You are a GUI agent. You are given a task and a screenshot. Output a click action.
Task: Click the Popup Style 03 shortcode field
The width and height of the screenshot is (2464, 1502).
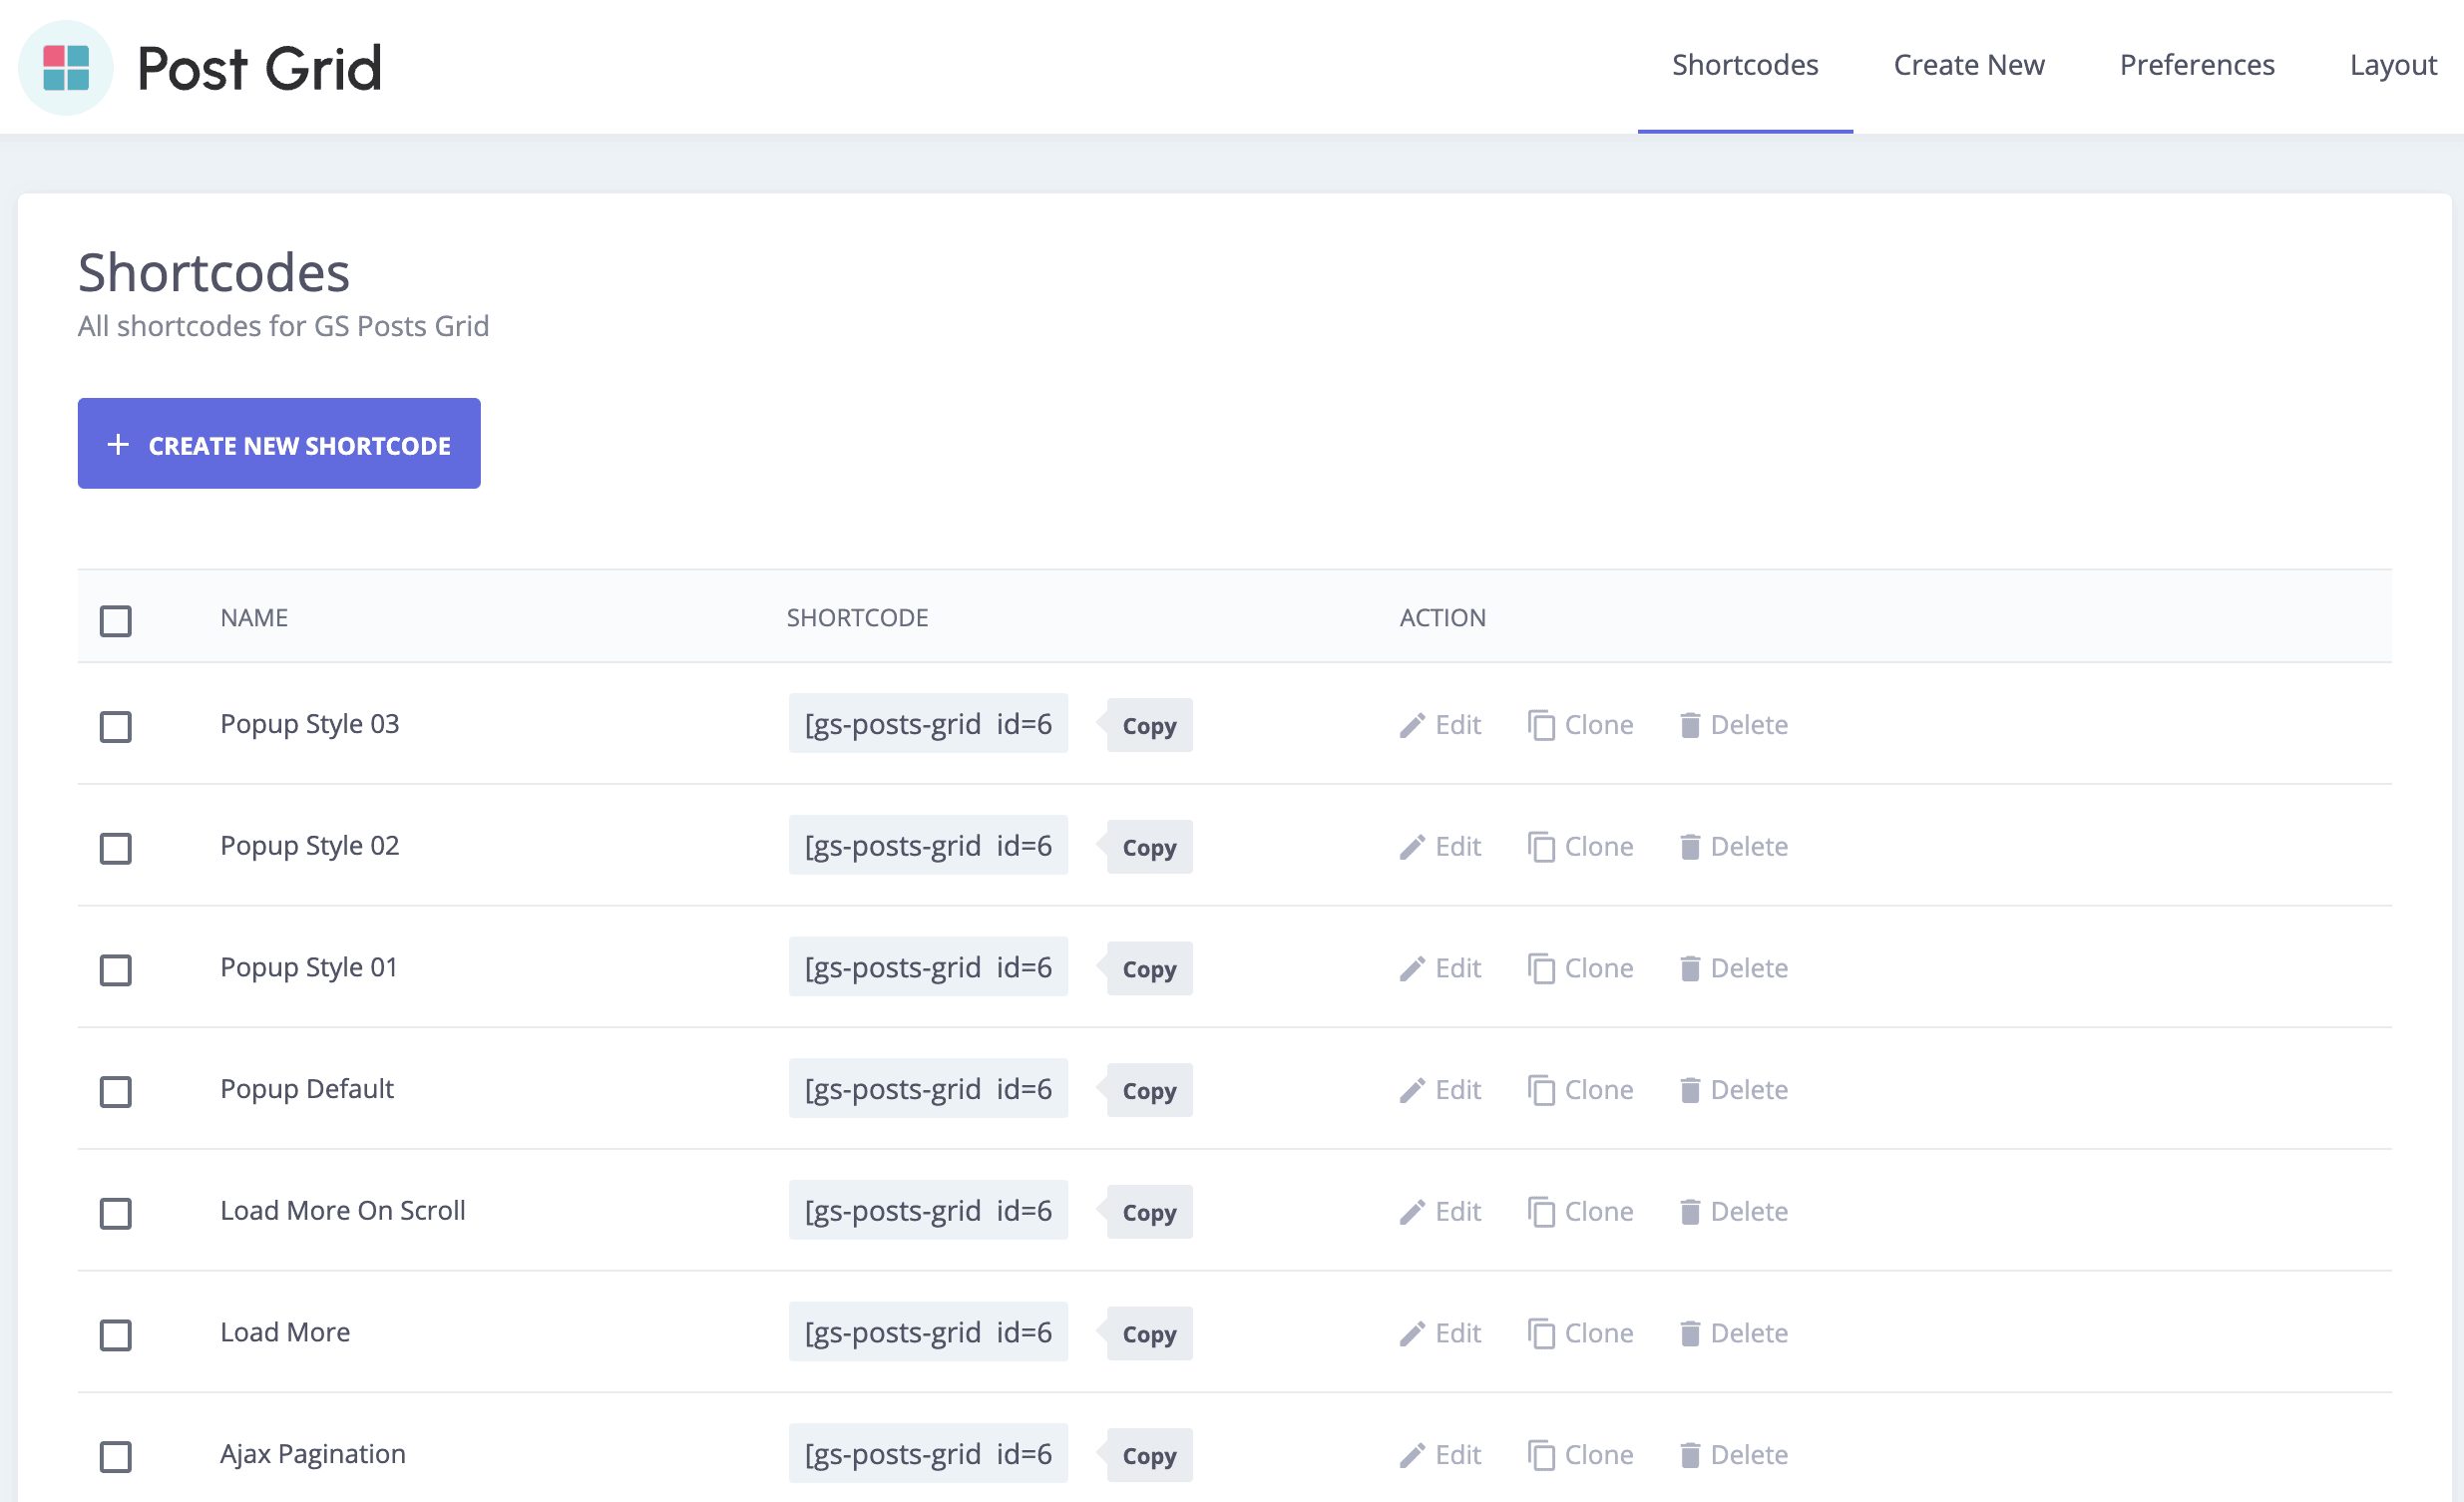click(x=928, y=724)
